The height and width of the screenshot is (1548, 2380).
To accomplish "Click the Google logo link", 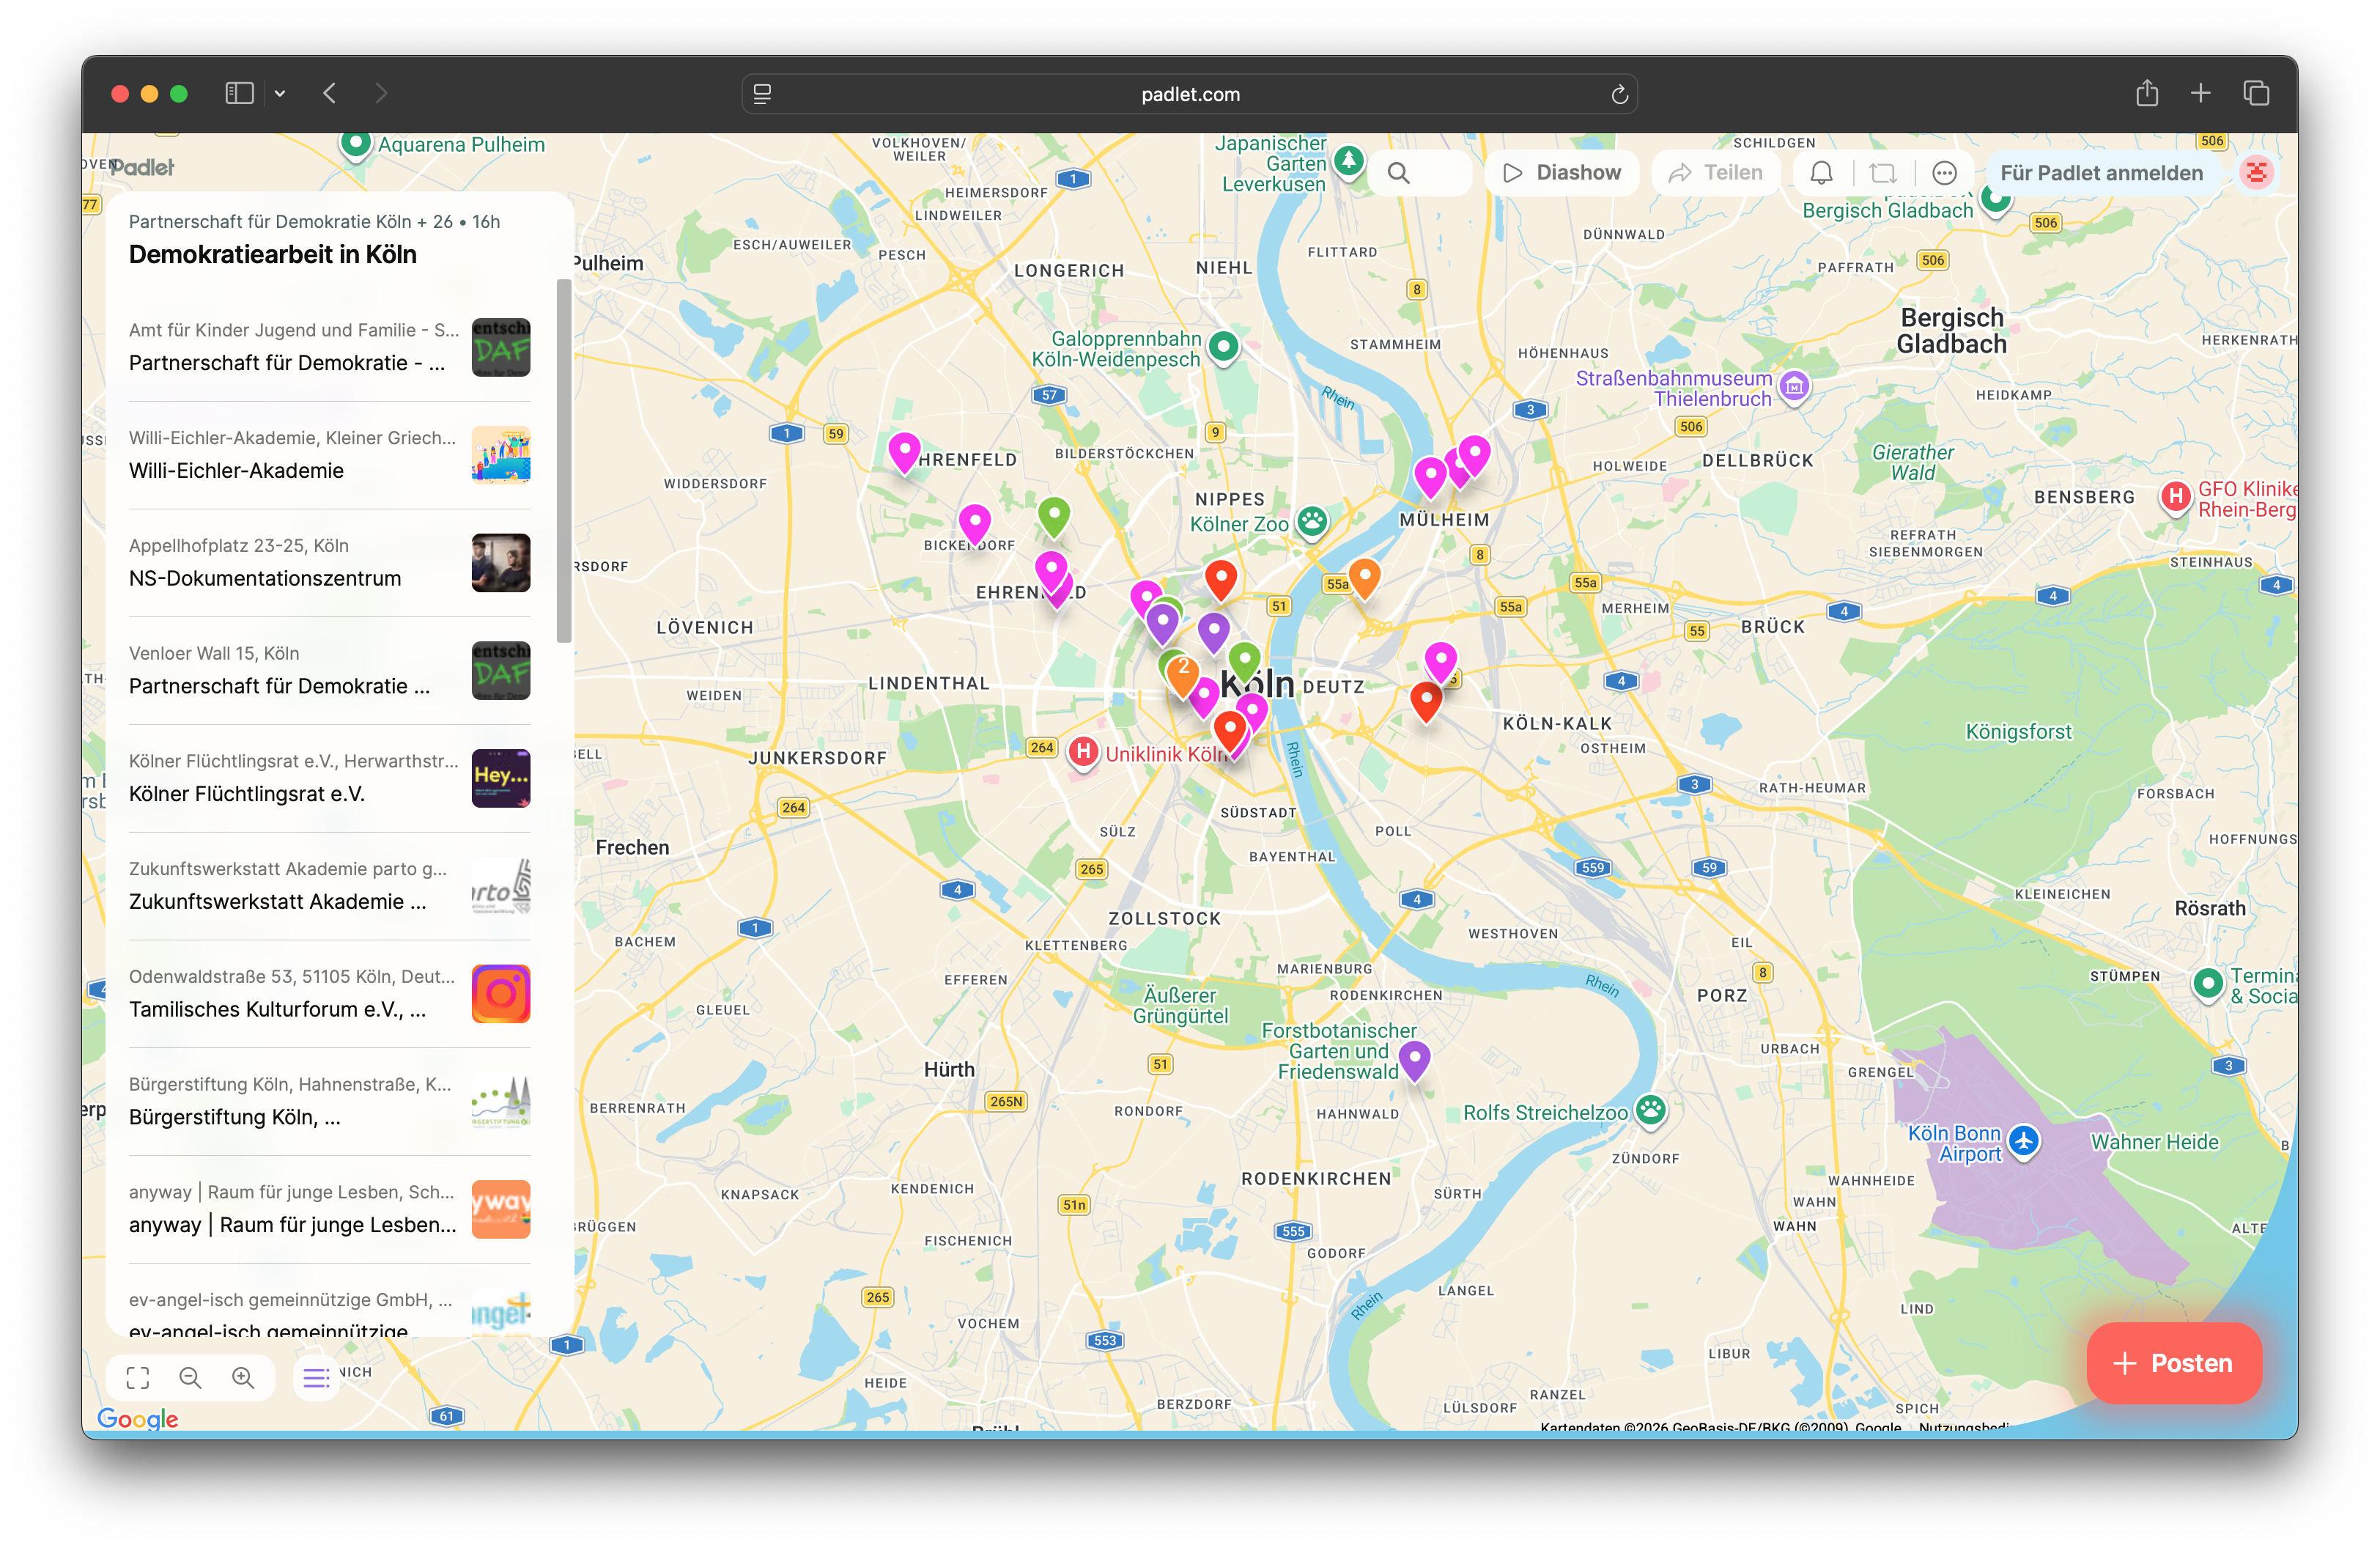I will click(x=138, y=1418).
